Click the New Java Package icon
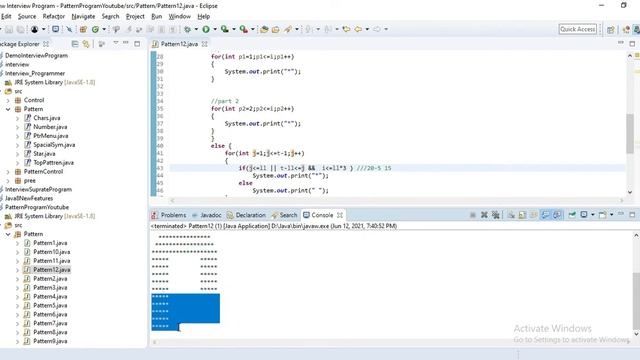 (83, 29)
